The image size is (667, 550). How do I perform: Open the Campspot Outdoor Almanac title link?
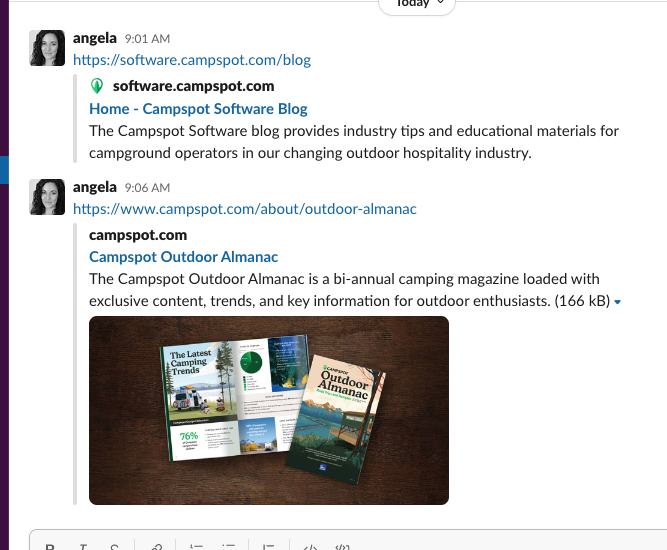click(183, 257)
